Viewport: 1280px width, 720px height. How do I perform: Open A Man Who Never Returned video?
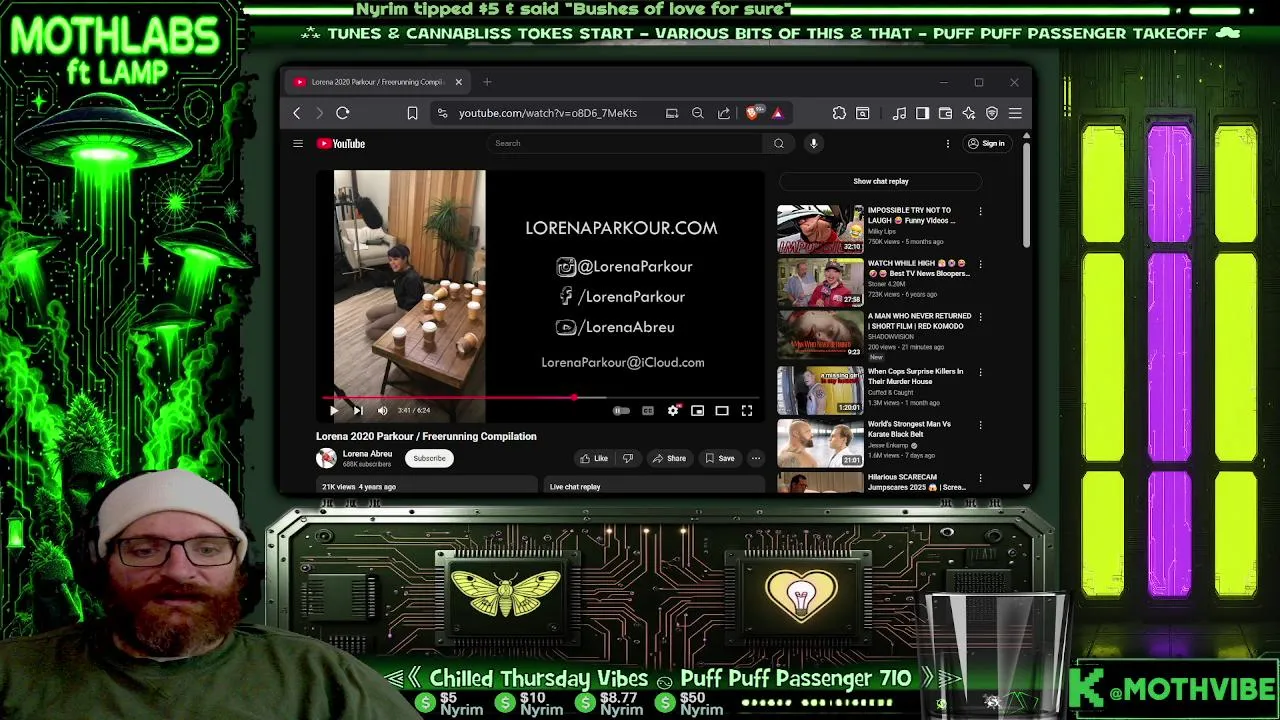point(820,335)
